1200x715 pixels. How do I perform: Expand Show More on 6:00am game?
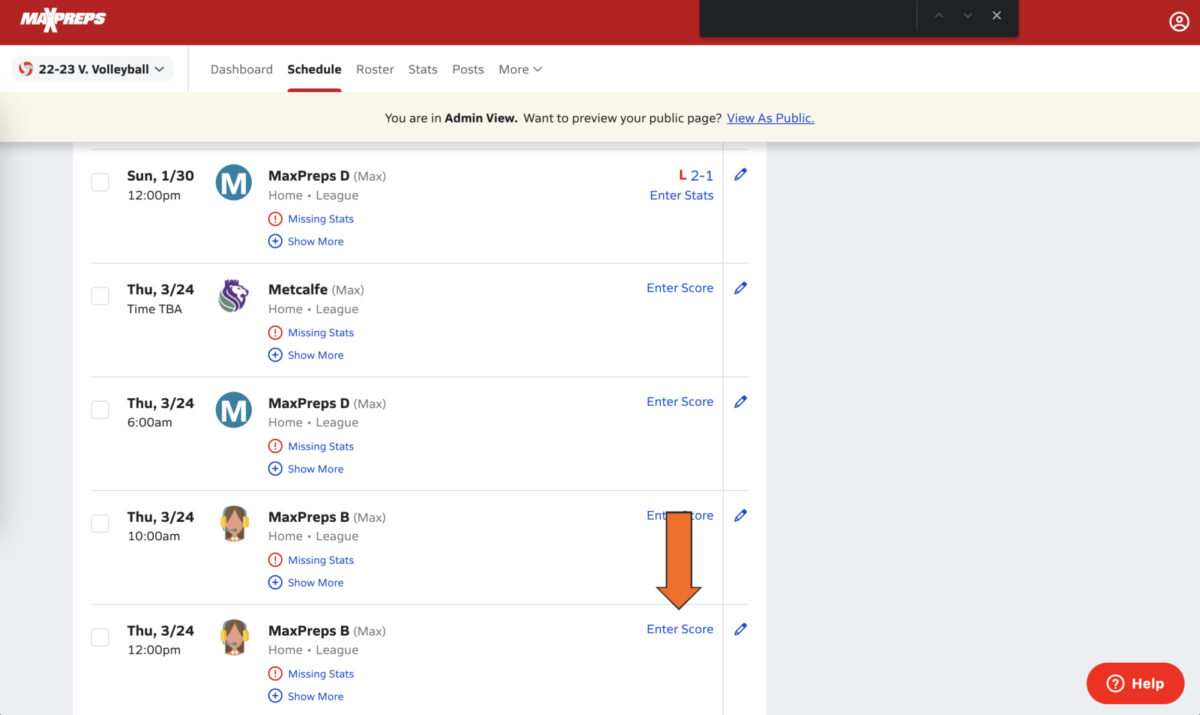tap(306, 469)
